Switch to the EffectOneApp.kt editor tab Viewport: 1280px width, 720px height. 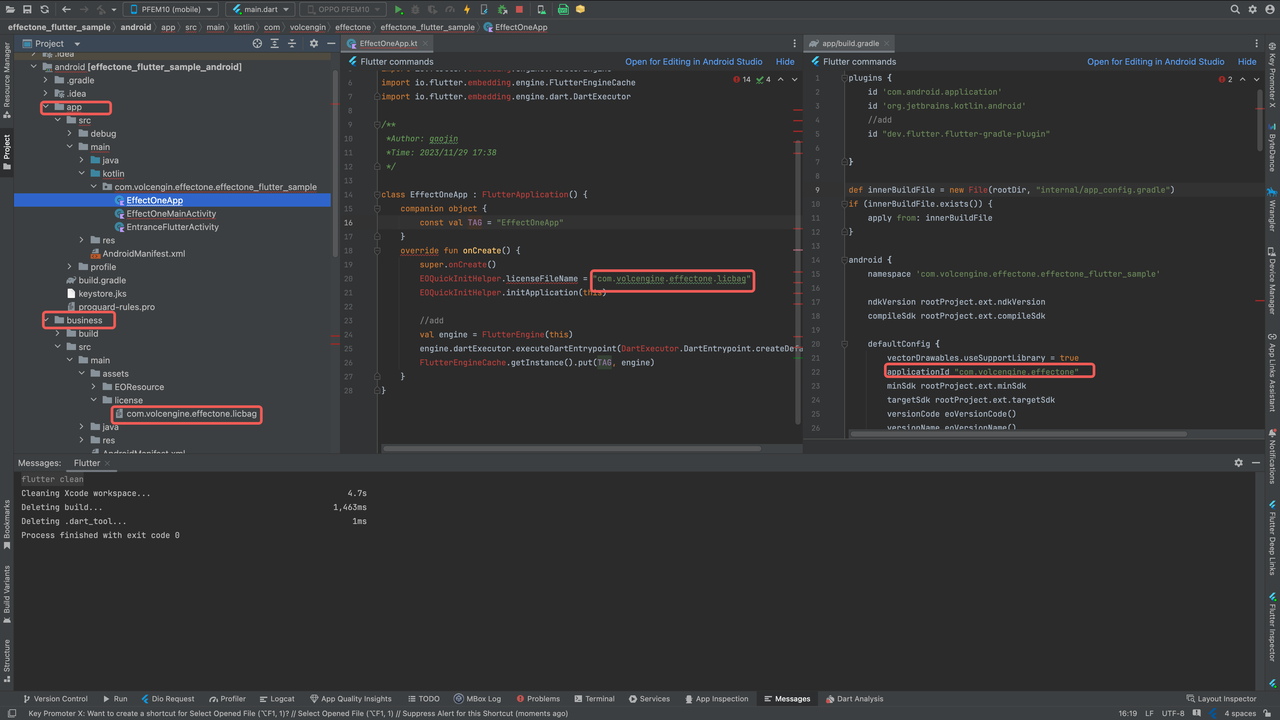pos(388,43)
